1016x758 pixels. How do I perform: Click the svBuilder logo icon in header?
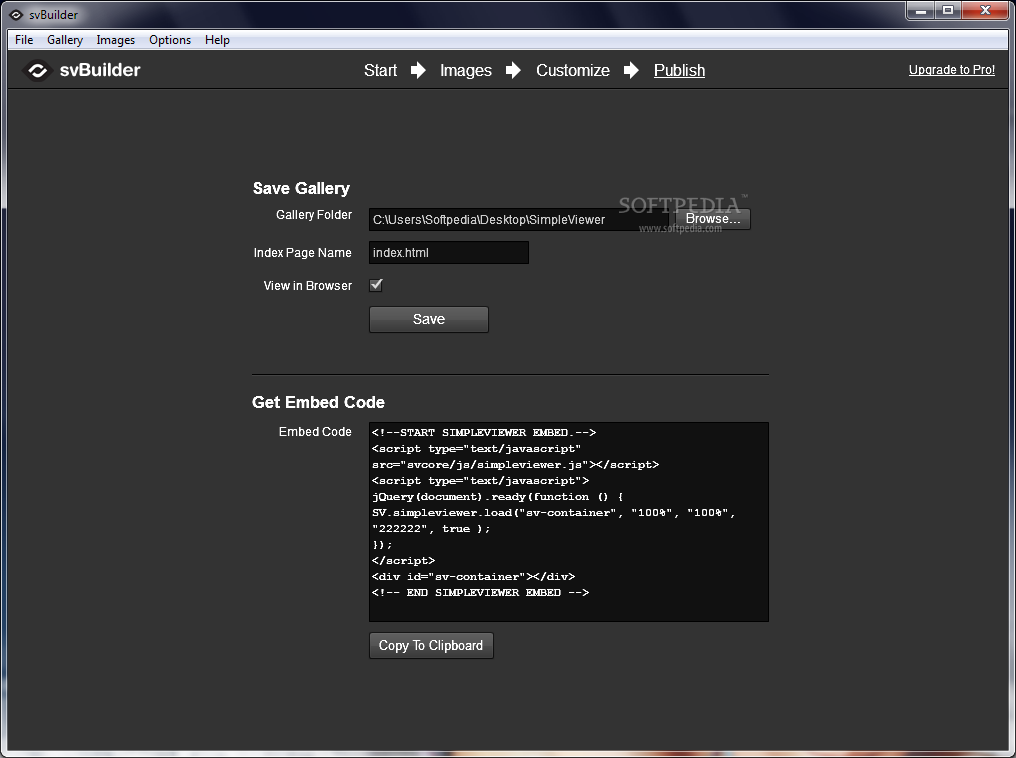38,71
